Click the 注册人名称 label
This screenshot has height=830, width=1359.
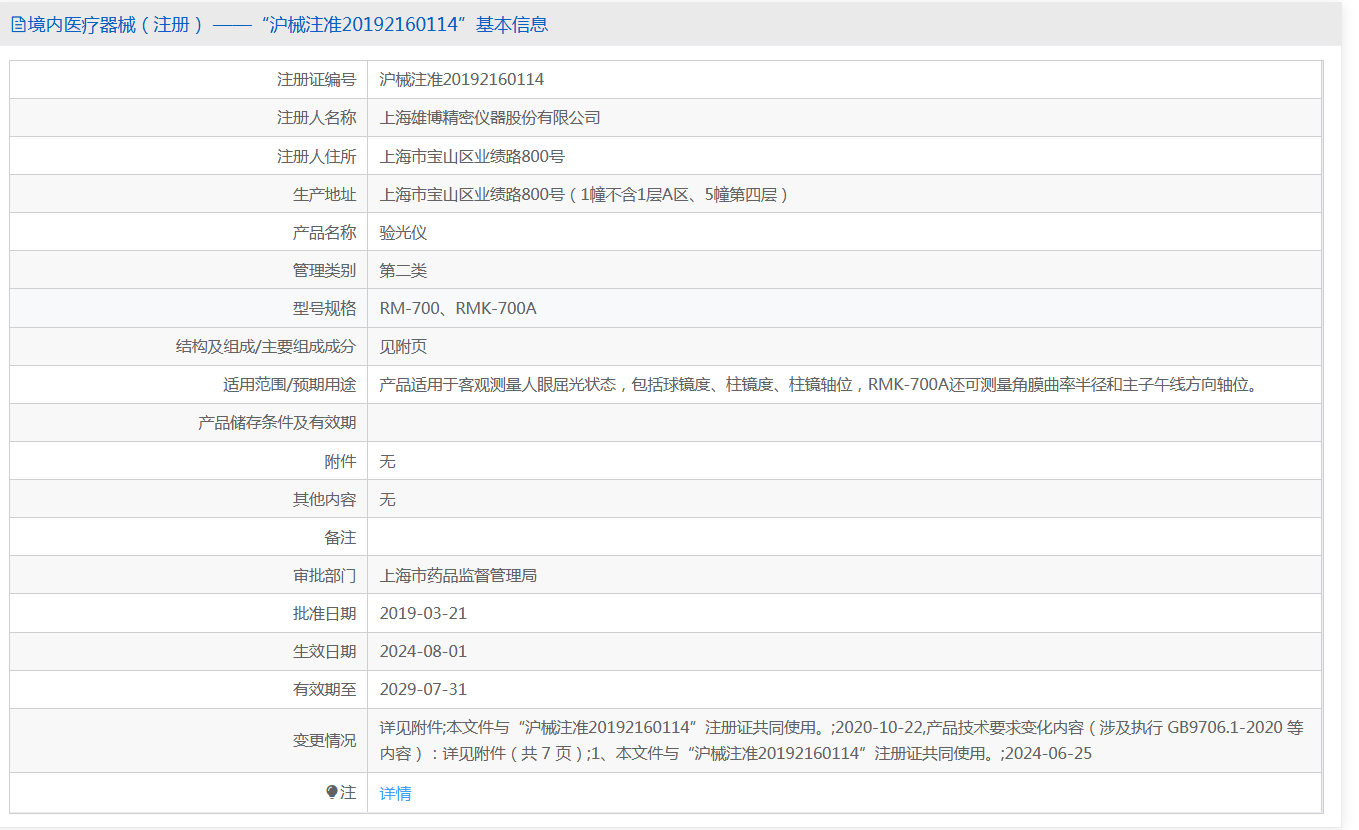[x=316, y=117]
